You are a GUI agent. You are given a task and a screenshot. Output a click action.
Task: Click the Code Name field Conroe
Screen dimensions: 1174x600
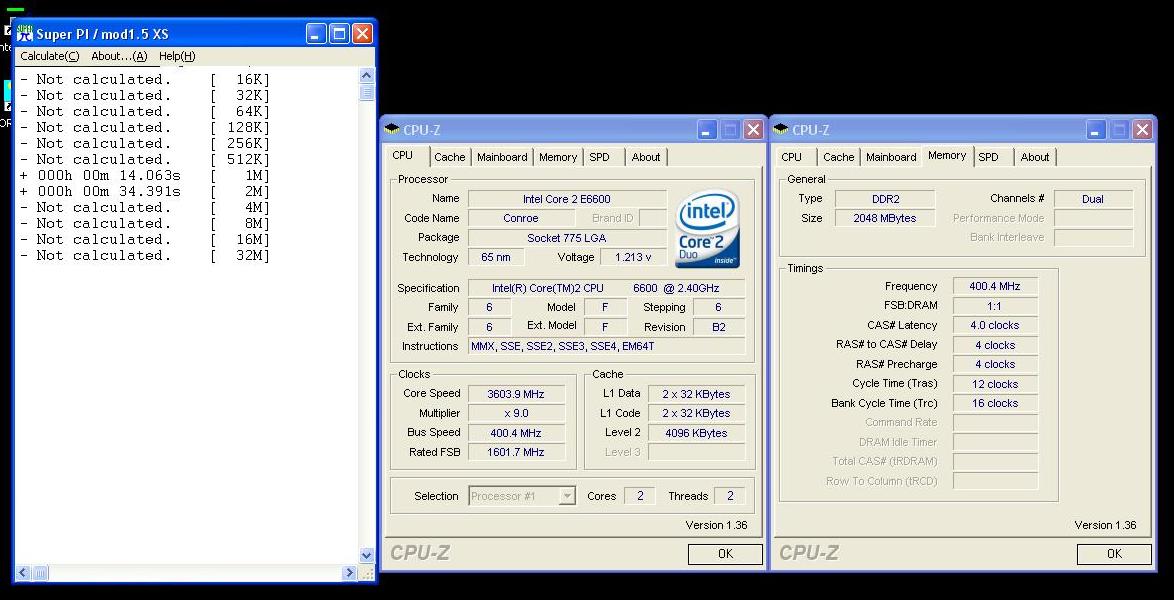(x=520, y=219)
